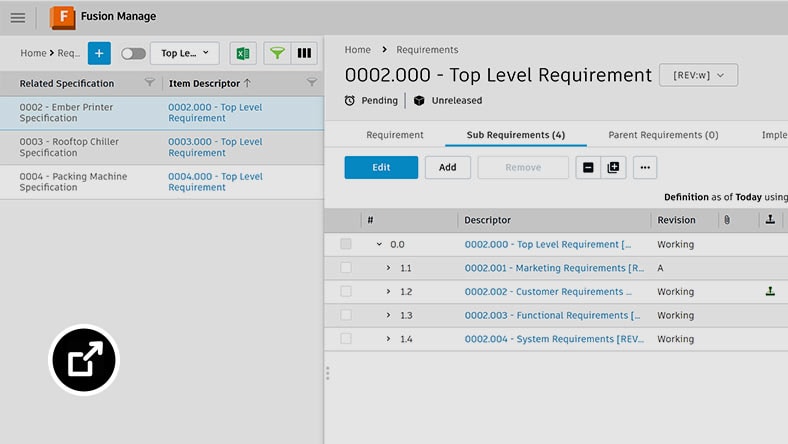This screenshot has width=788, height=444.
Task: Flip the toggle switch beside Top Level dropdown
Action: [133, 54]
